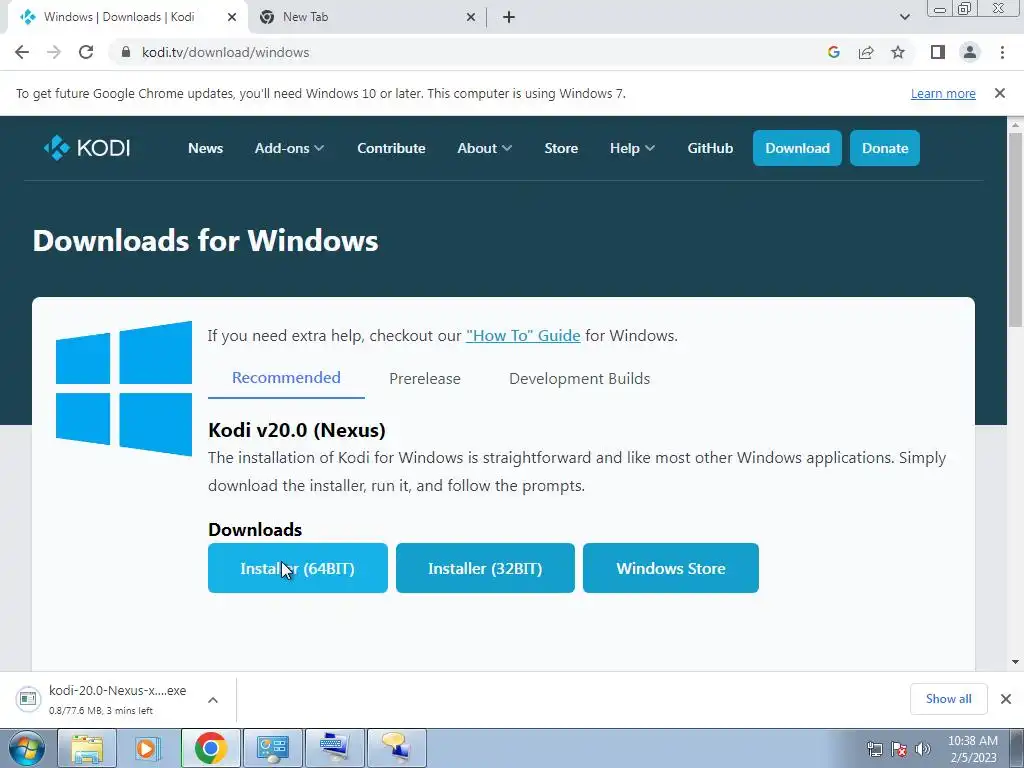Open News in Kodi navigation
The width and height of the screenshot is (1024, 768).
pyautogui.click(x=206, y=148)
